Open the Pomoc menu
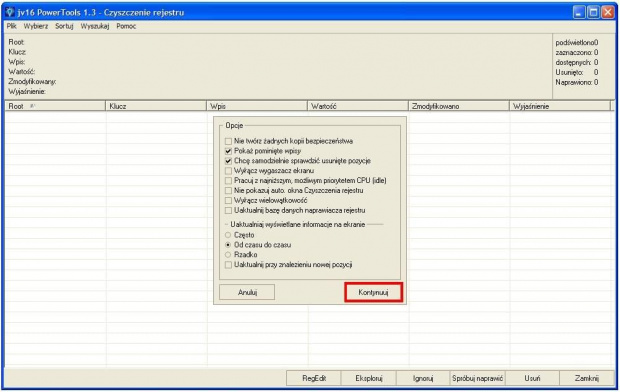620x392 pixels. tap(126, 26)
